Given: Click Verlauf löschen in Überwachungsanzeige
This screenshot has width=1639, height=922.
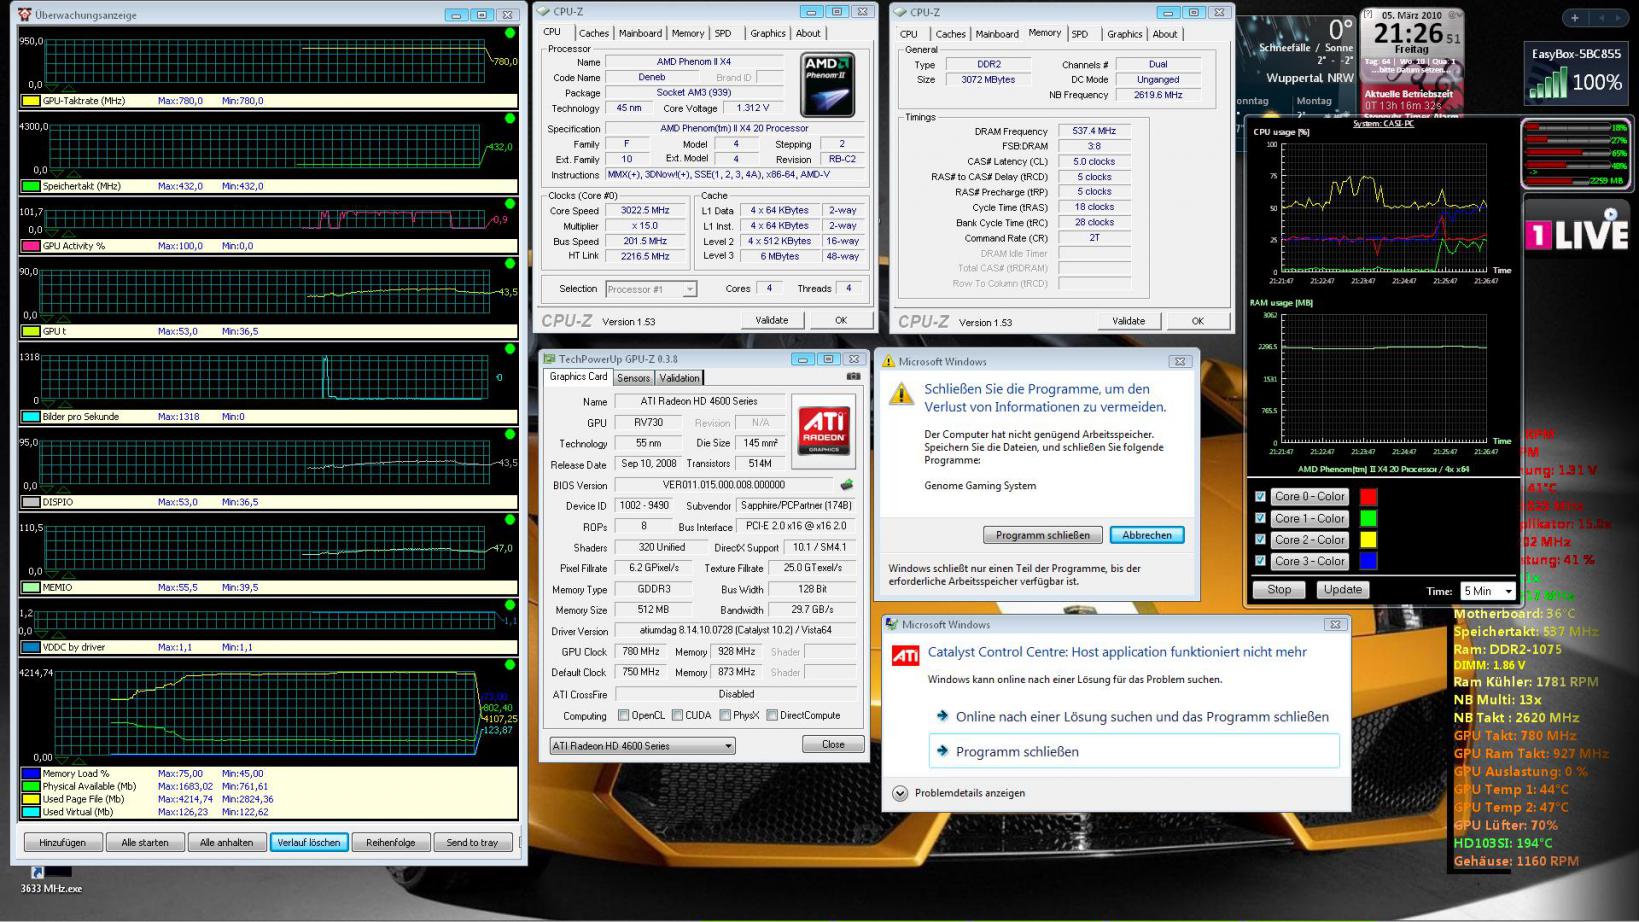Looking at the screenshot, I should pos(309,842).
